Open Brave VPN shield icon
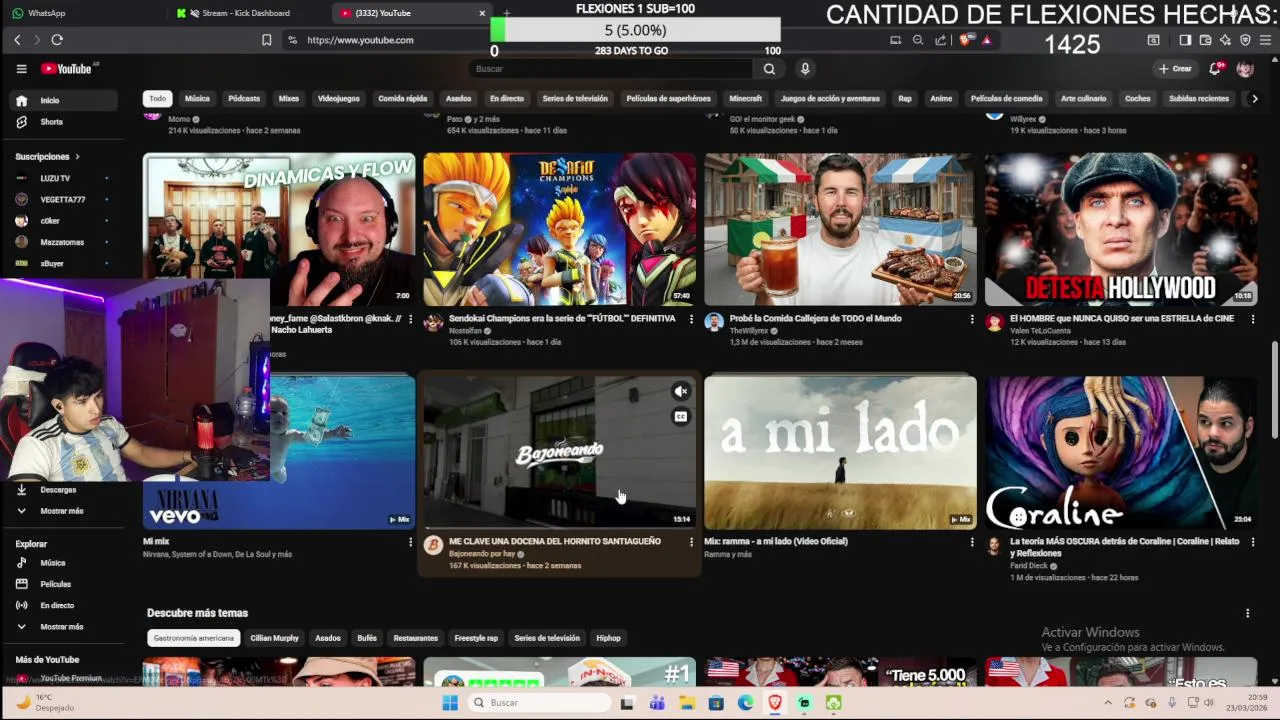This screenshot has height=720, width=1280. 1245,40
